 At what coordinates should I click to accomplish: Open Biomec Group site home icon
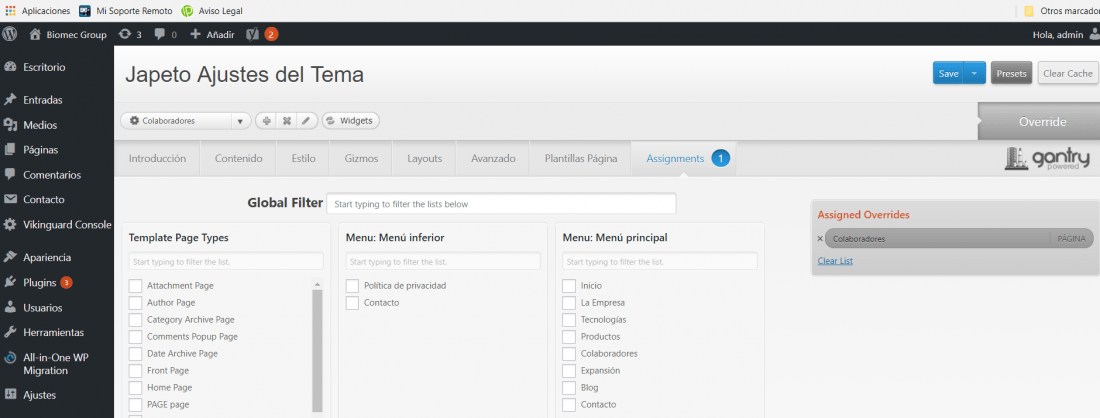coord(35,34)
